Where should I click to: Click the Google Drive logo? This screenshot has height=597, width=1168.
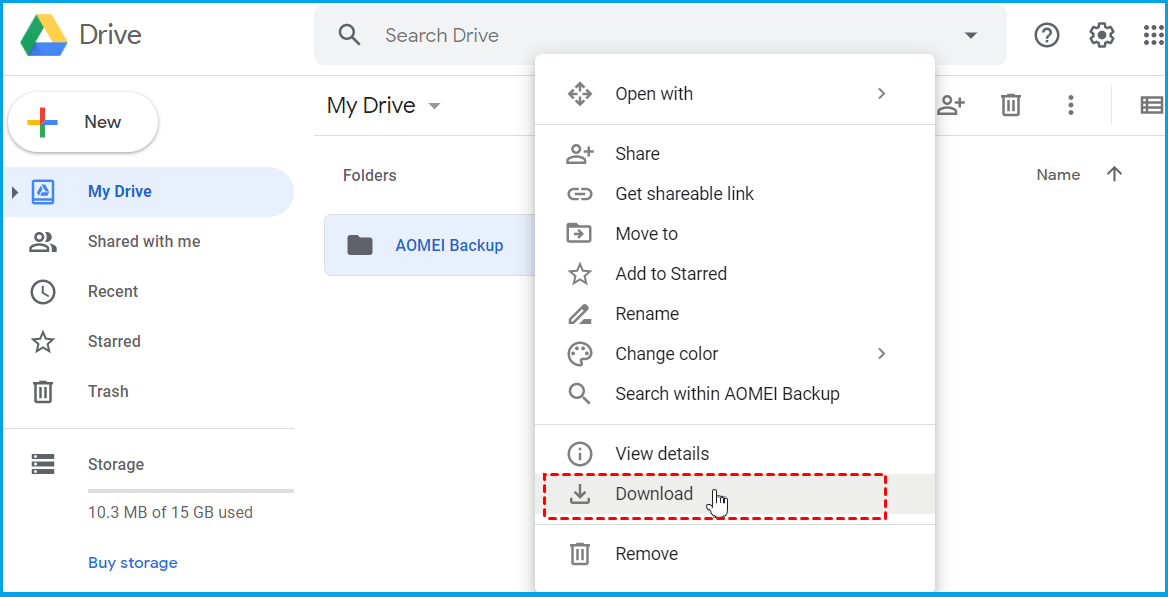44,34
